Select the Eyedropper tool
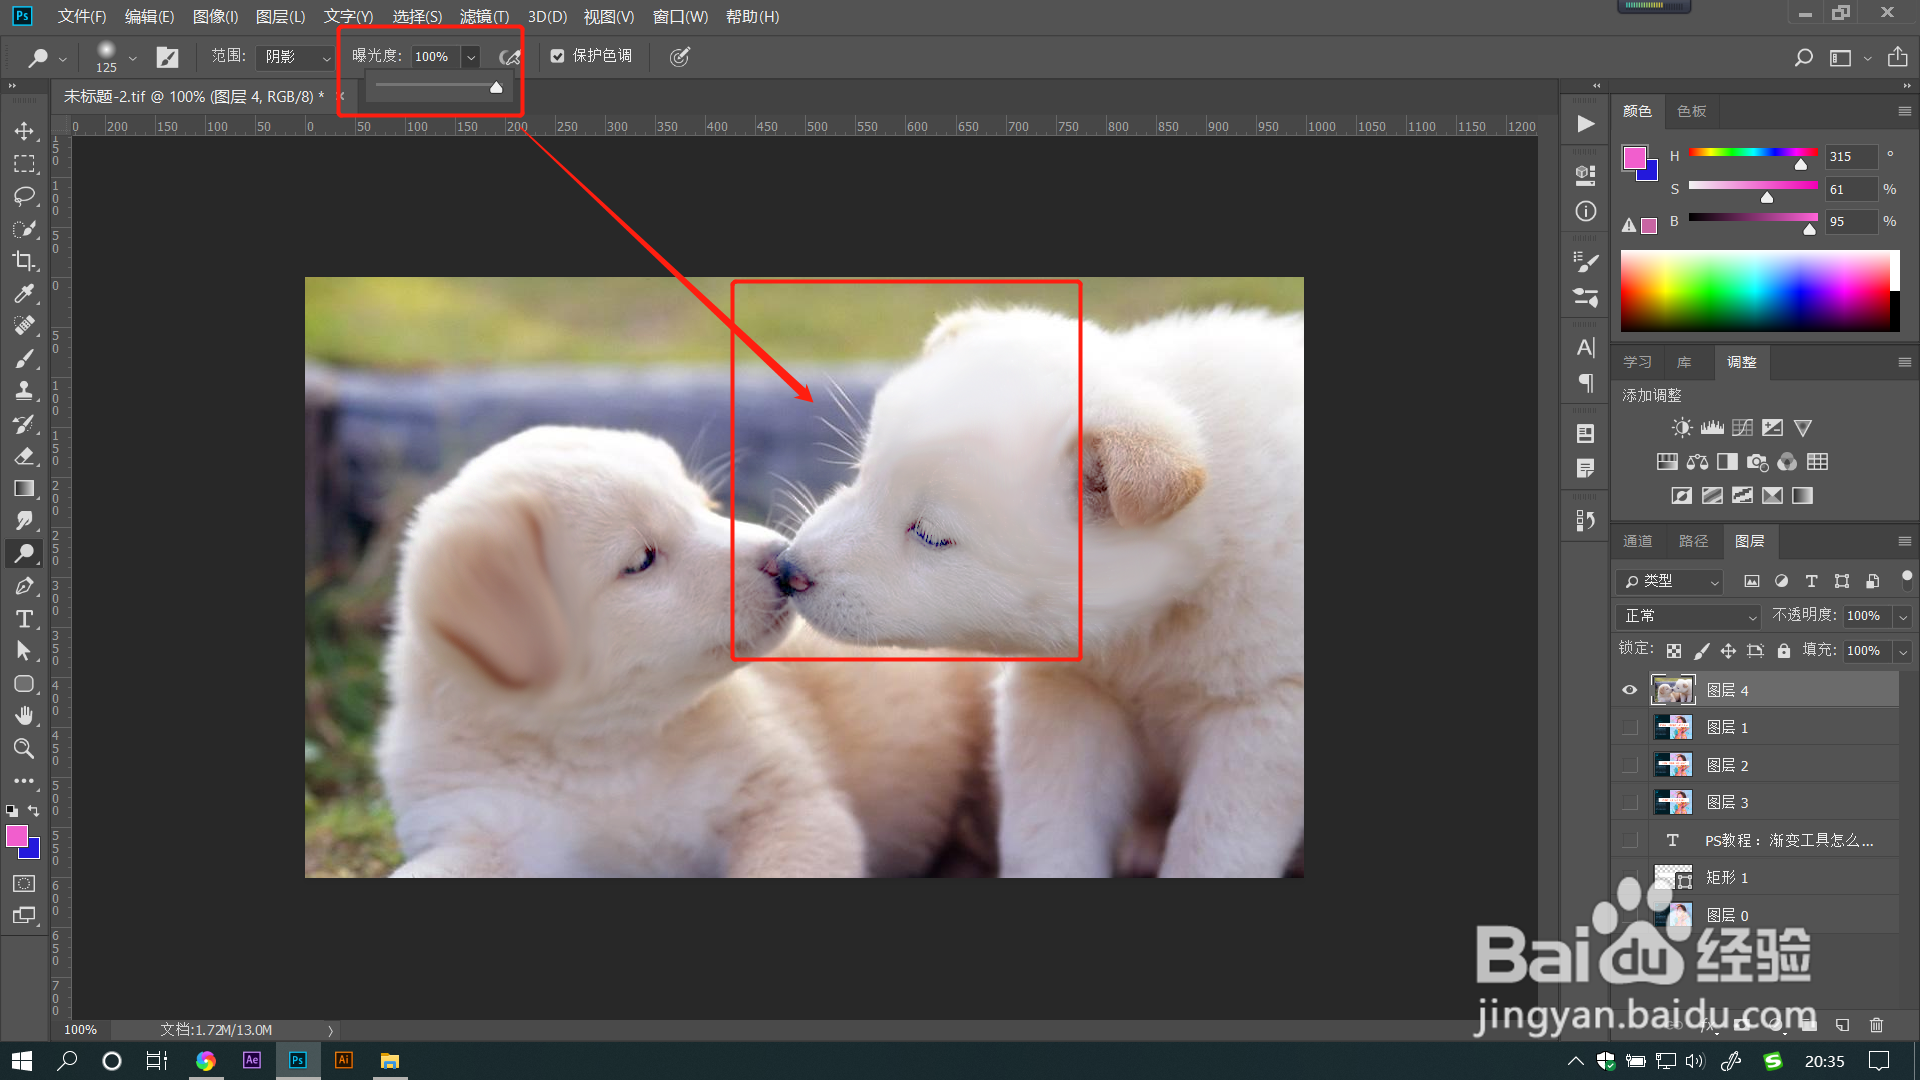The image size is (1920, 1080). point(24,293)
